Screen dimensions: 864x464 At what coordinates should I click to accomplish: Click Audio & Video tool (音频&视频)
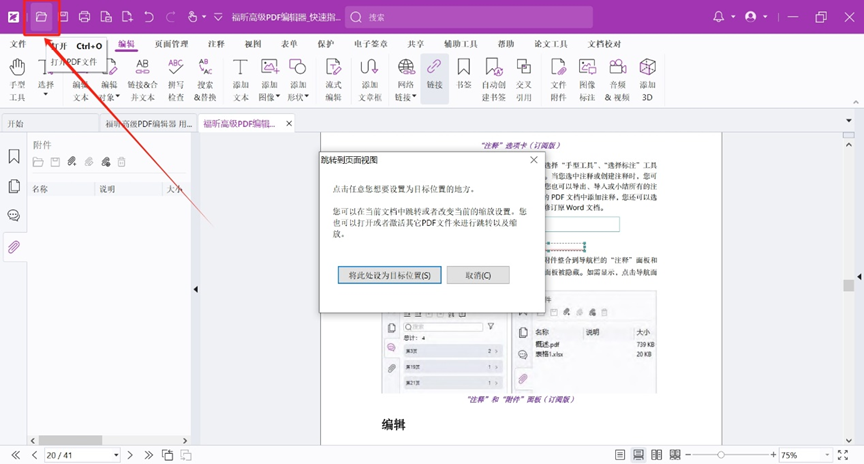pyautogui.click(x=617, y=80)
